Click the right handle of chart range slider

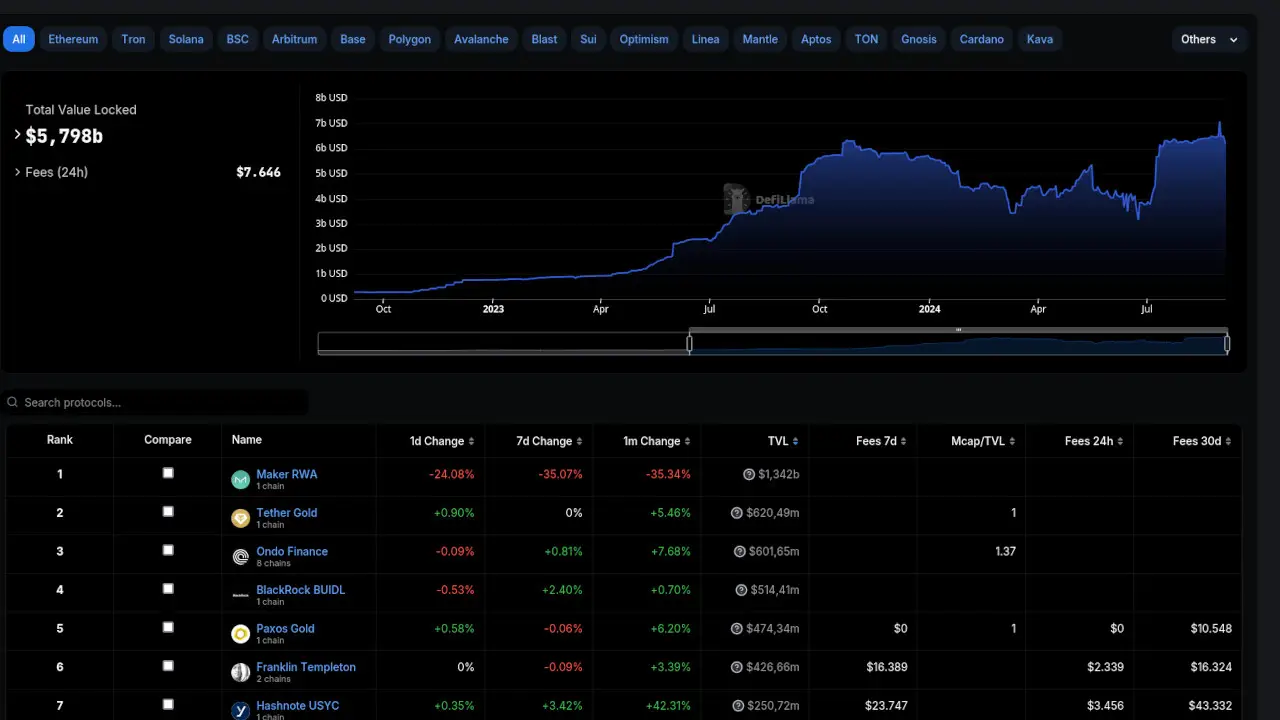pos(1227,344)
